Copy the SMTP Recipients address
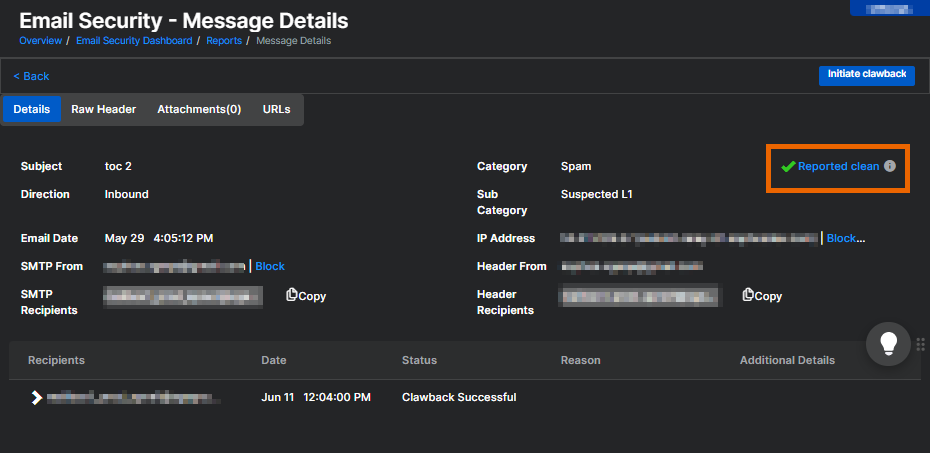 tap(306, 296)
